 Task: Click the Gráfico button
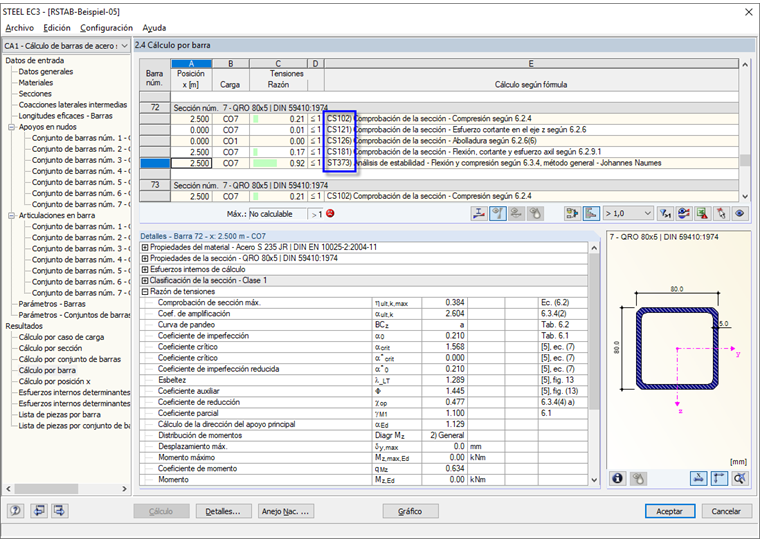[410, 511]
